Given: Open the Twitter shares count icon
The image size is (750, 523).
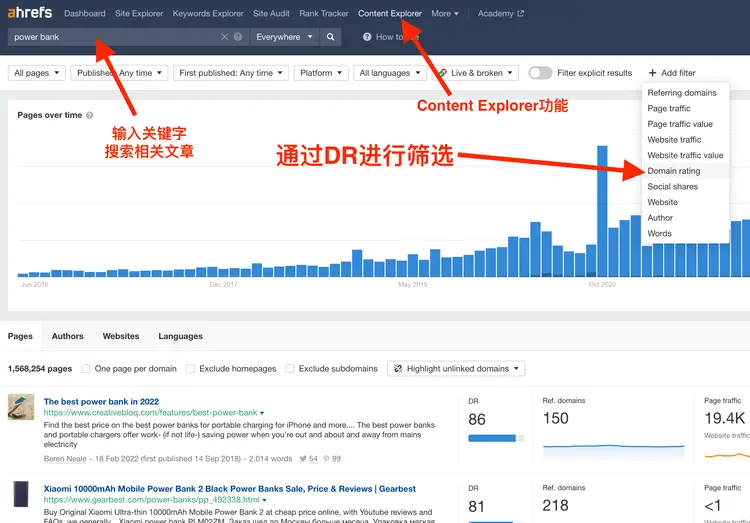Looking at the screenshot, I should coord(302,458).
